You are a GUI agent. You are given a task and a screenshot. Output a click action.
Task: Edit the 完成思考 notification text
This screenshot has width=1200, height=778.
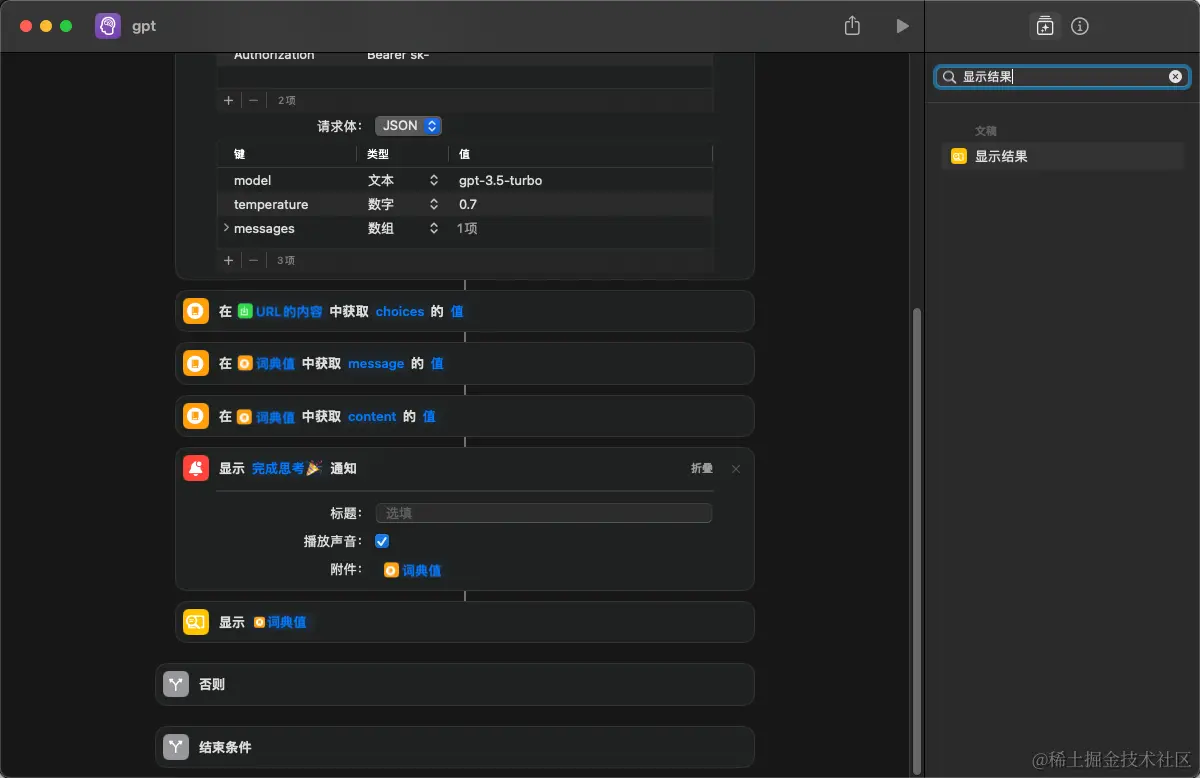(286, 468)
